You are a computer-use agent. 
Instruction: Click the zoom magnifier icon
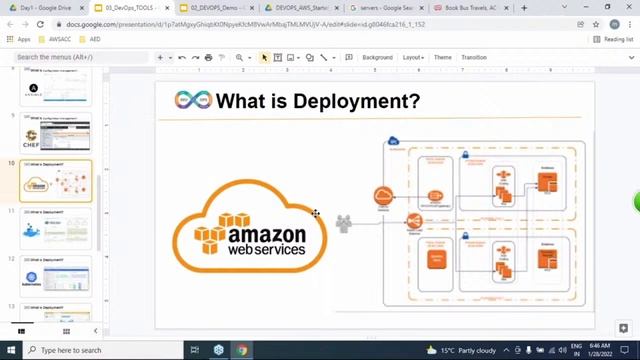point(239,58)
